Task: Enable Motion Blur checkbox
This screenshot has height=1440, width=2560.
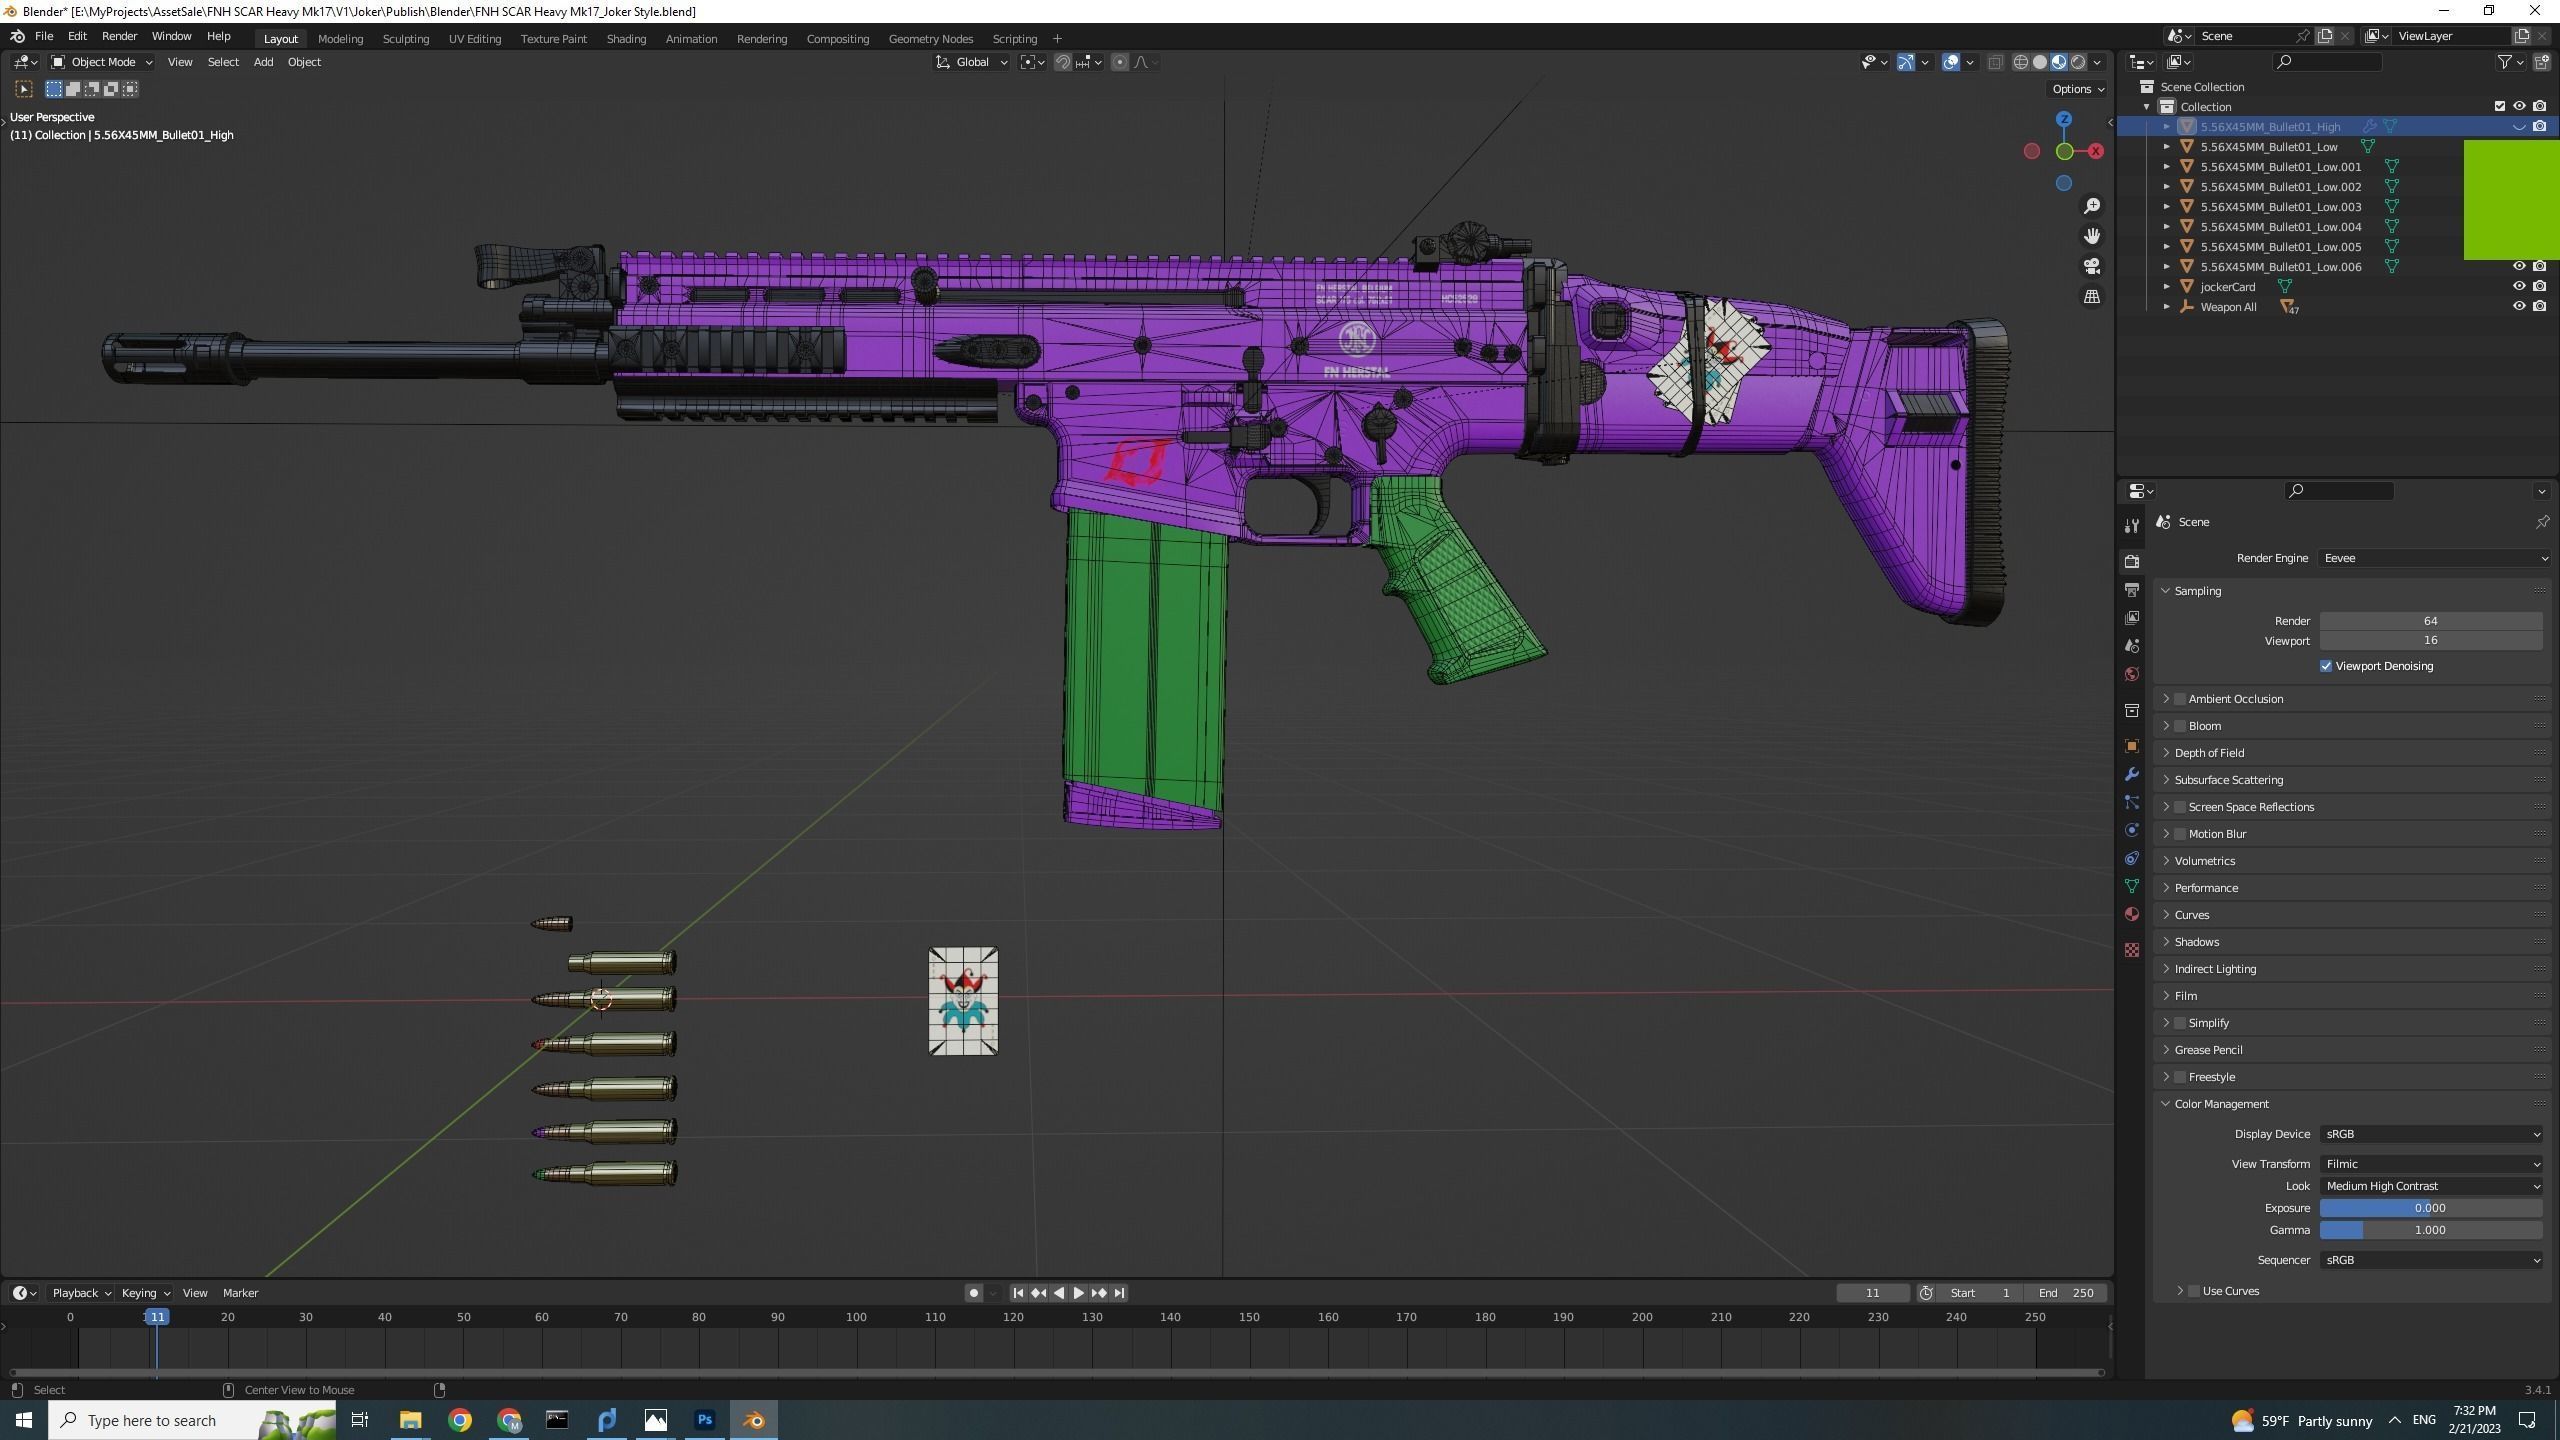Action: [x=2180, y=834]
